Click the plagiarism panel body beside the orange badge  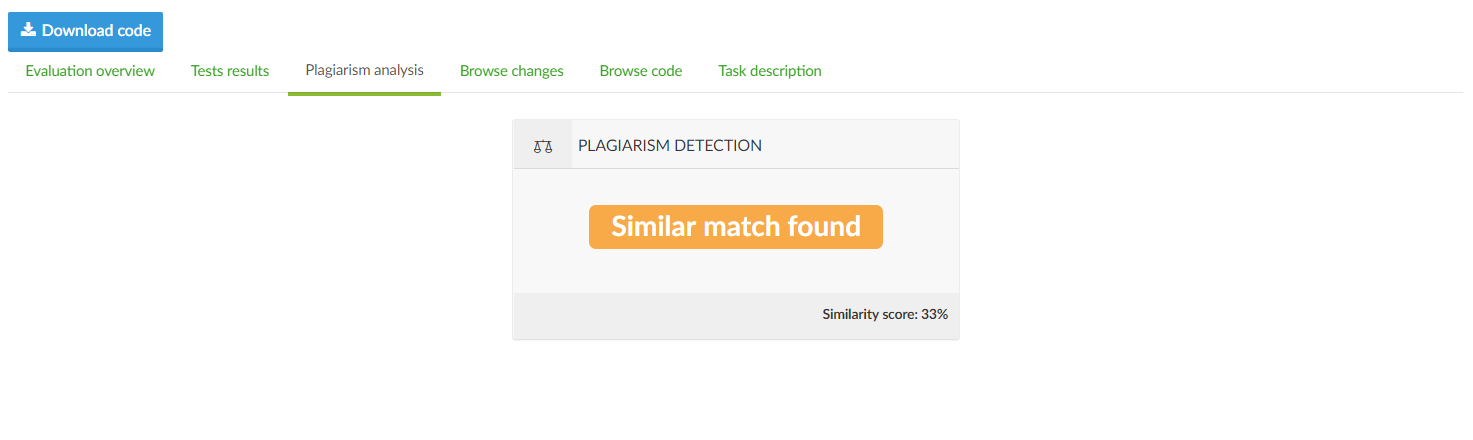click(x=920, y=230)
